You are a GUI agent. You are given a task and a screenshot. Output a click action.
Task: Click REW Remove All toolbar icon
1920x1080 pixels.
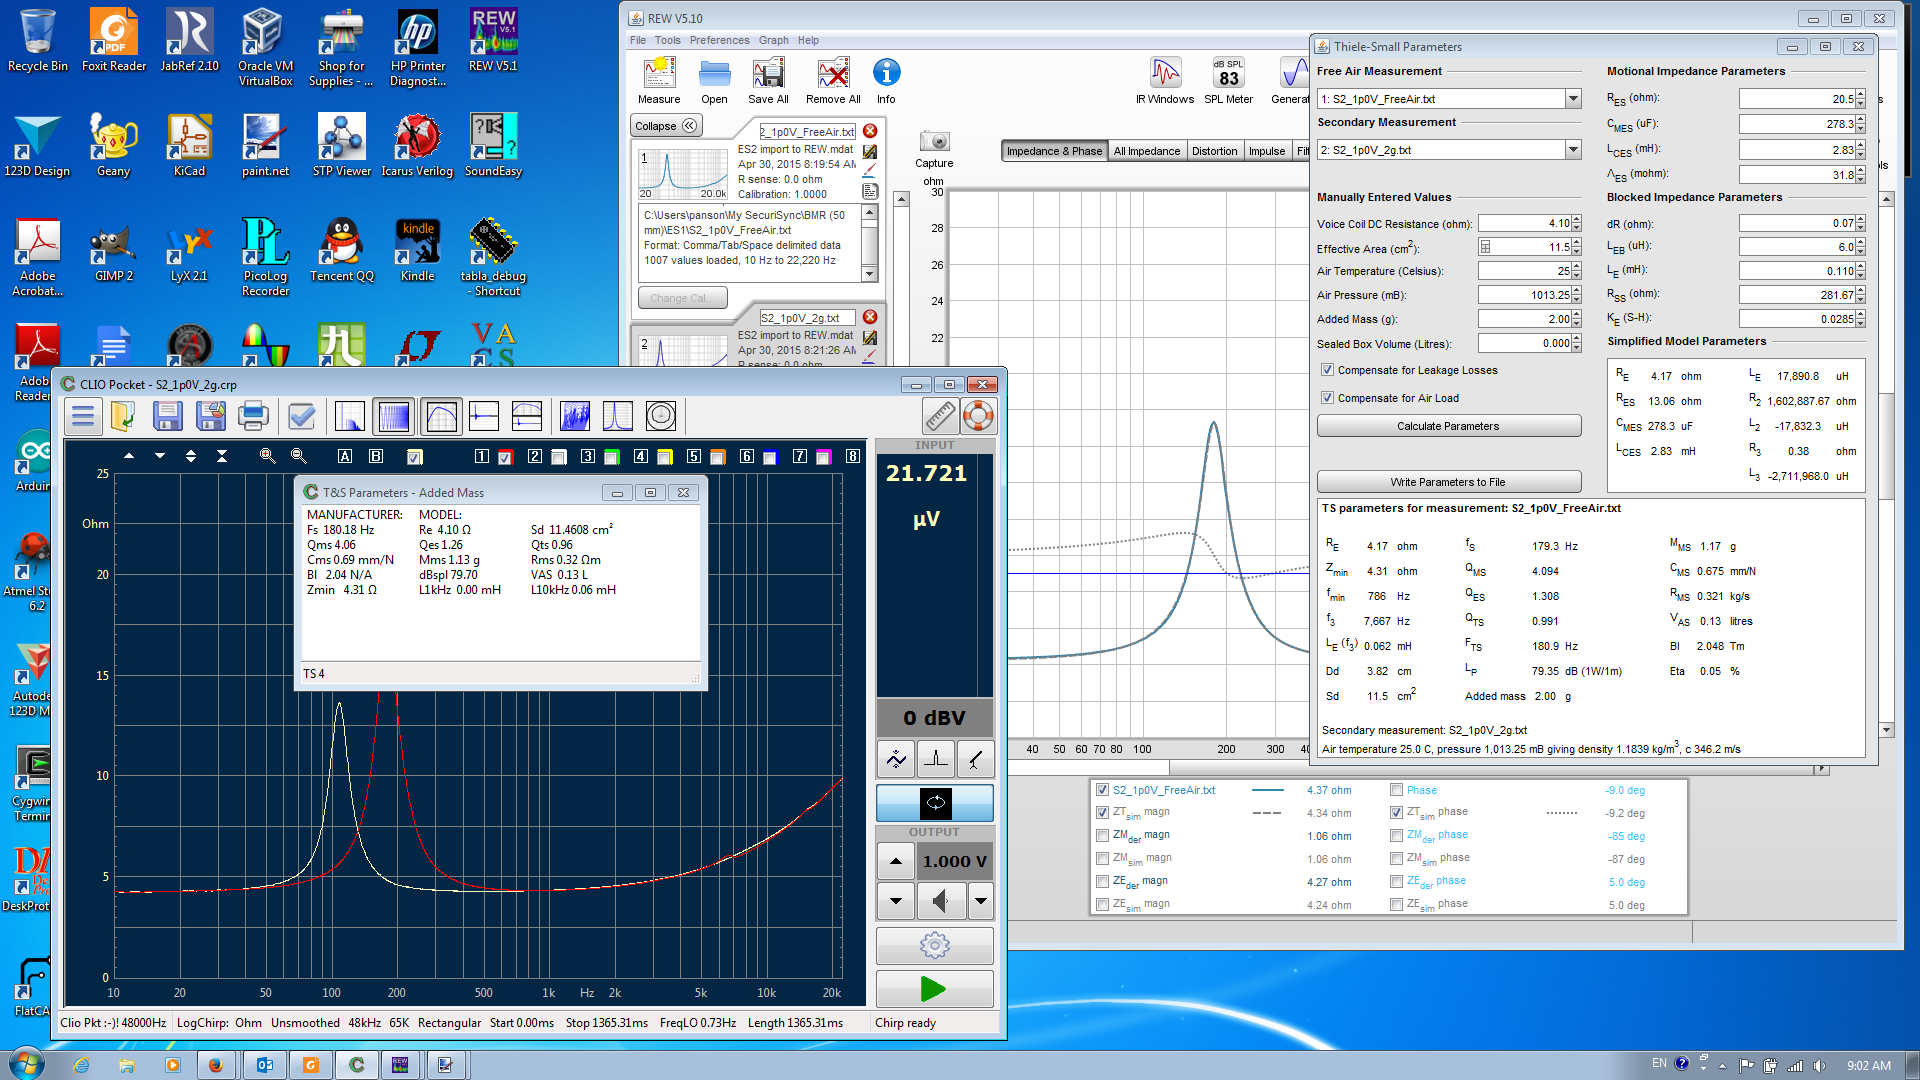833,81
